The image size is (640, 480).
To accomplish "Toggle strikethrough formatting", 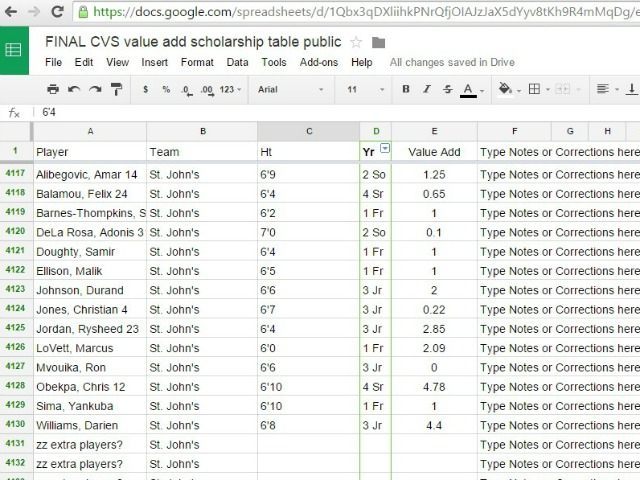I will (447, 89).
